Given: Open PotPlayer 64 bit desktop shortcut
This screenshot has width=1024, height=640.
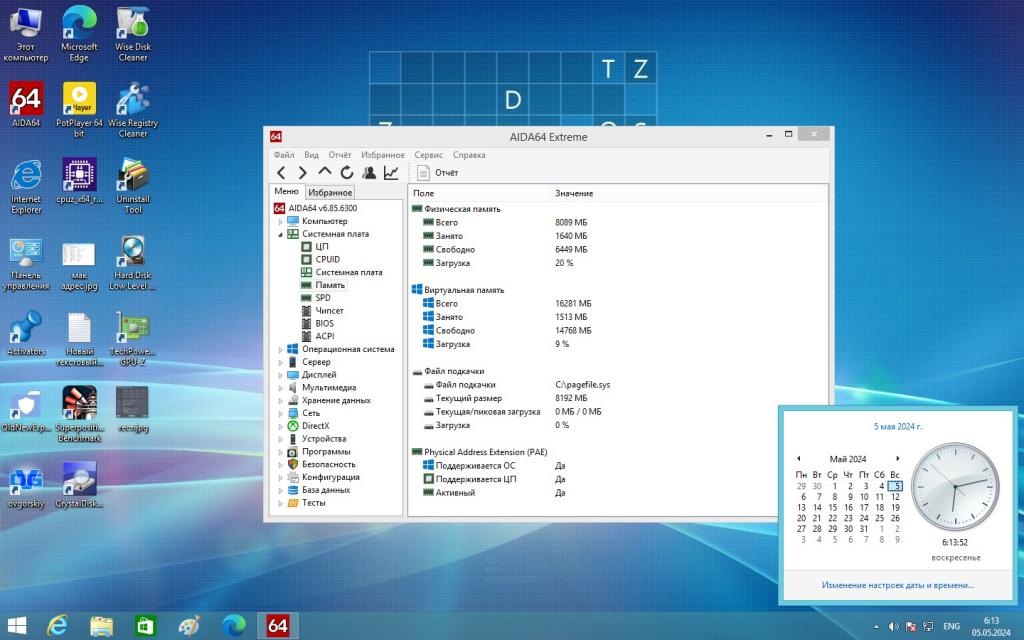Looking at the screenshot, I should point(79,109).
